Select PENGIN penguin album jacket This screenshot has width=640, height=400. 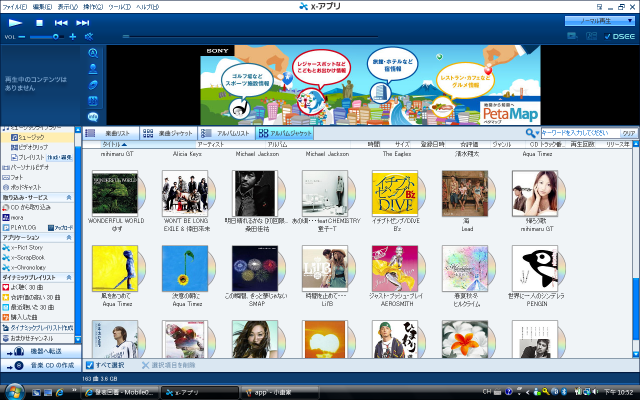pos(535,269)
